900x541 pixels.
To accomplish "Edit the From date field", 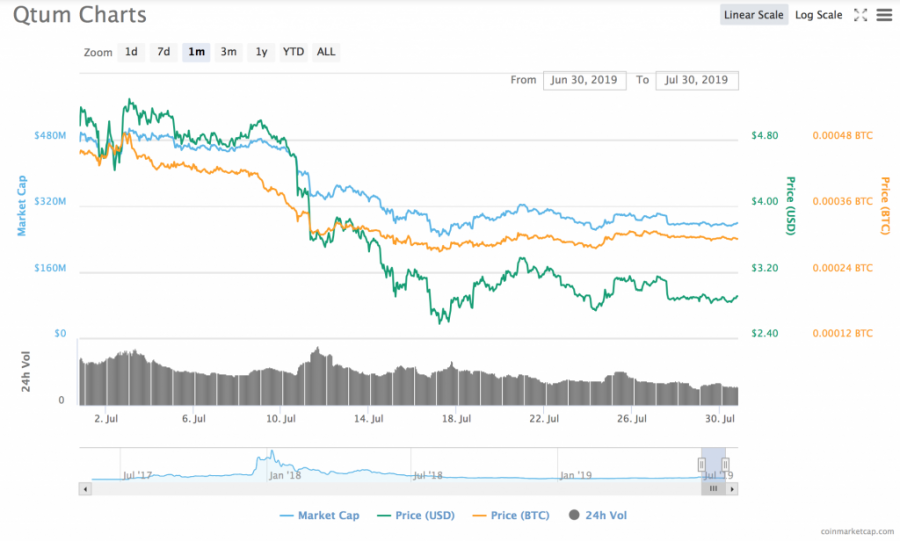I will pos(584,80).
